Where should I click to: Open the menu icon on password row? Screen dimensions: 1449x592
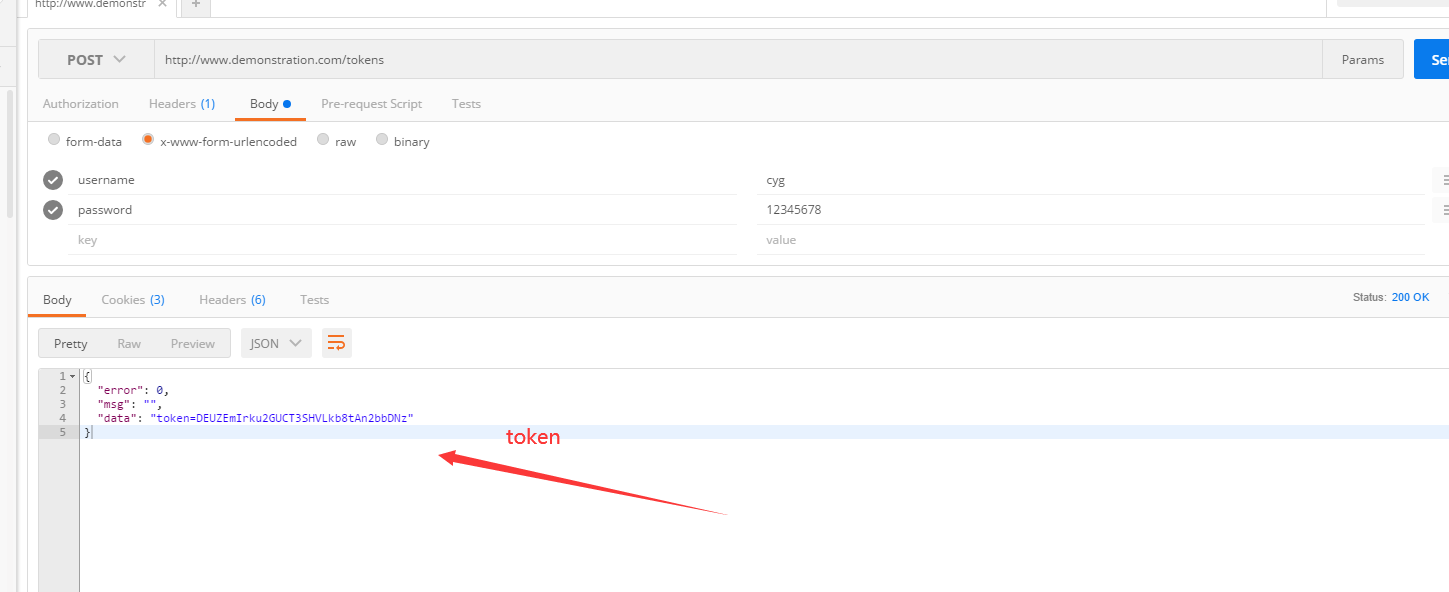[x=1444, y=210]
